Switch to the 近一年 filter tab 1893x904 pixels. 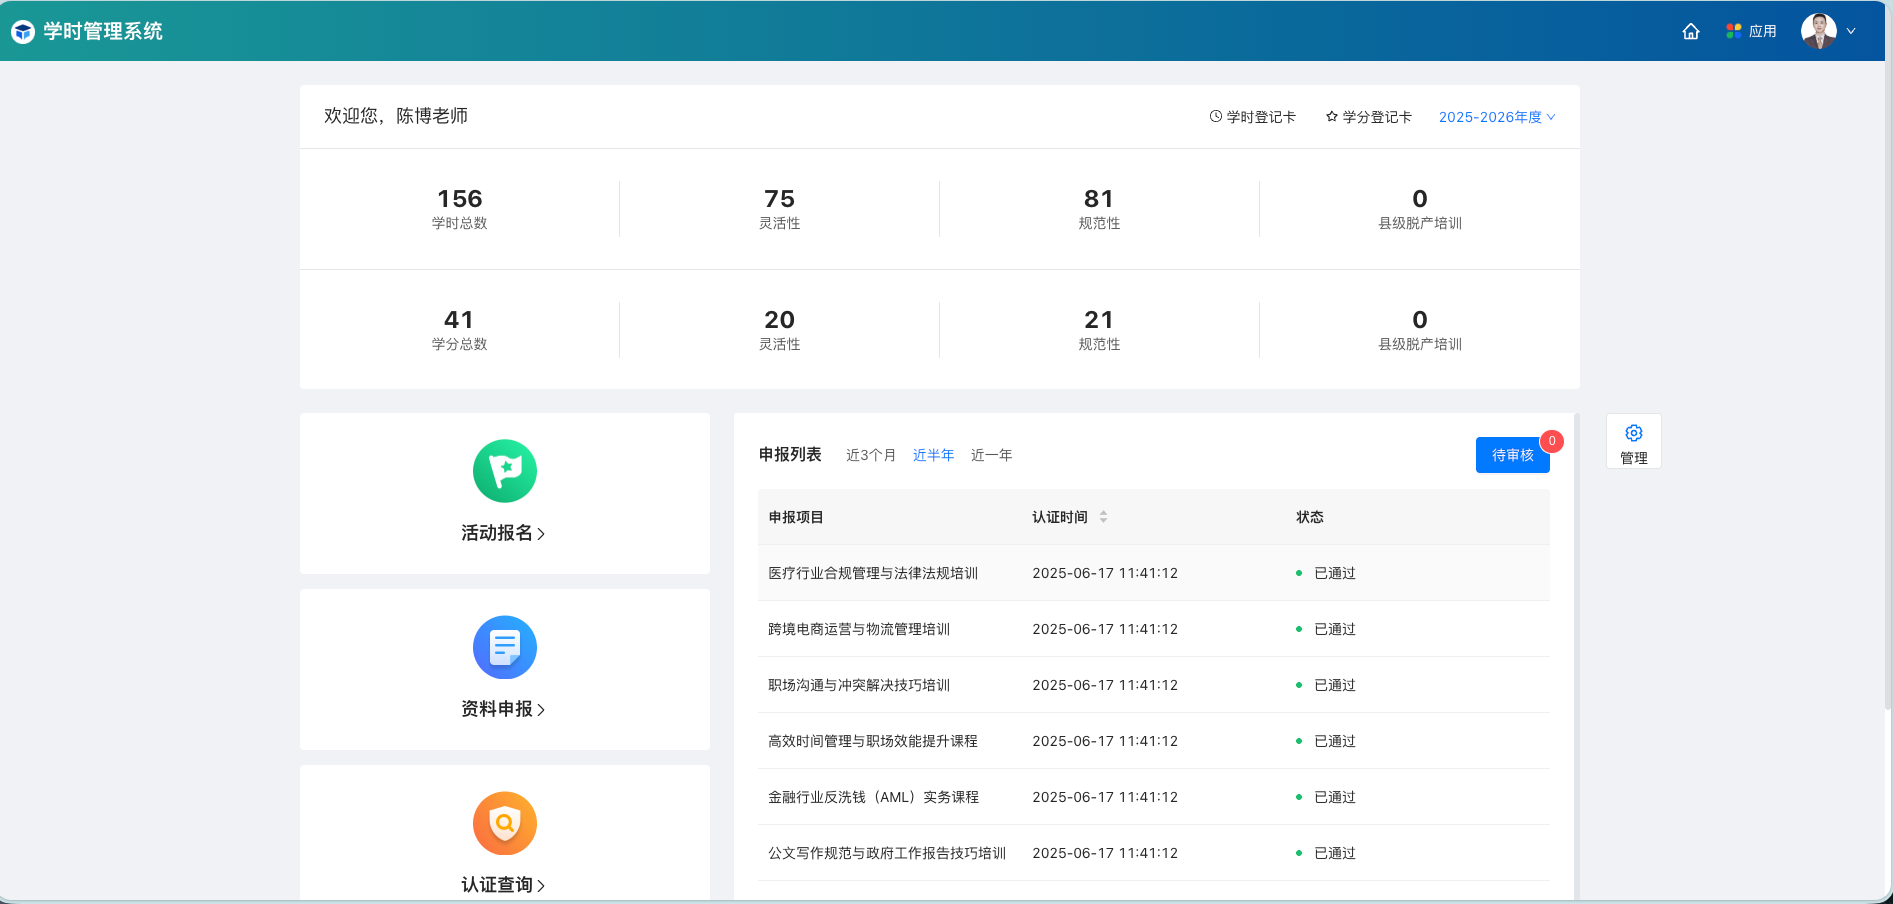tap(991, 455)
